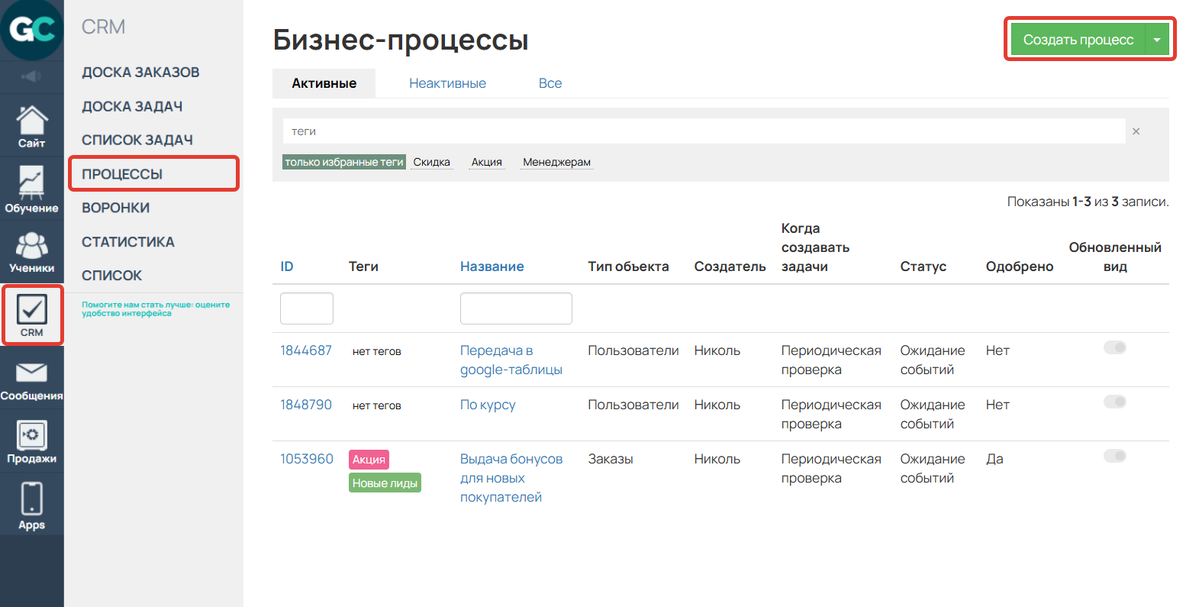The width and height of the screenshot is (1199, 607).
Task: Open the Apps phone icon
Action: click(32, 505)
